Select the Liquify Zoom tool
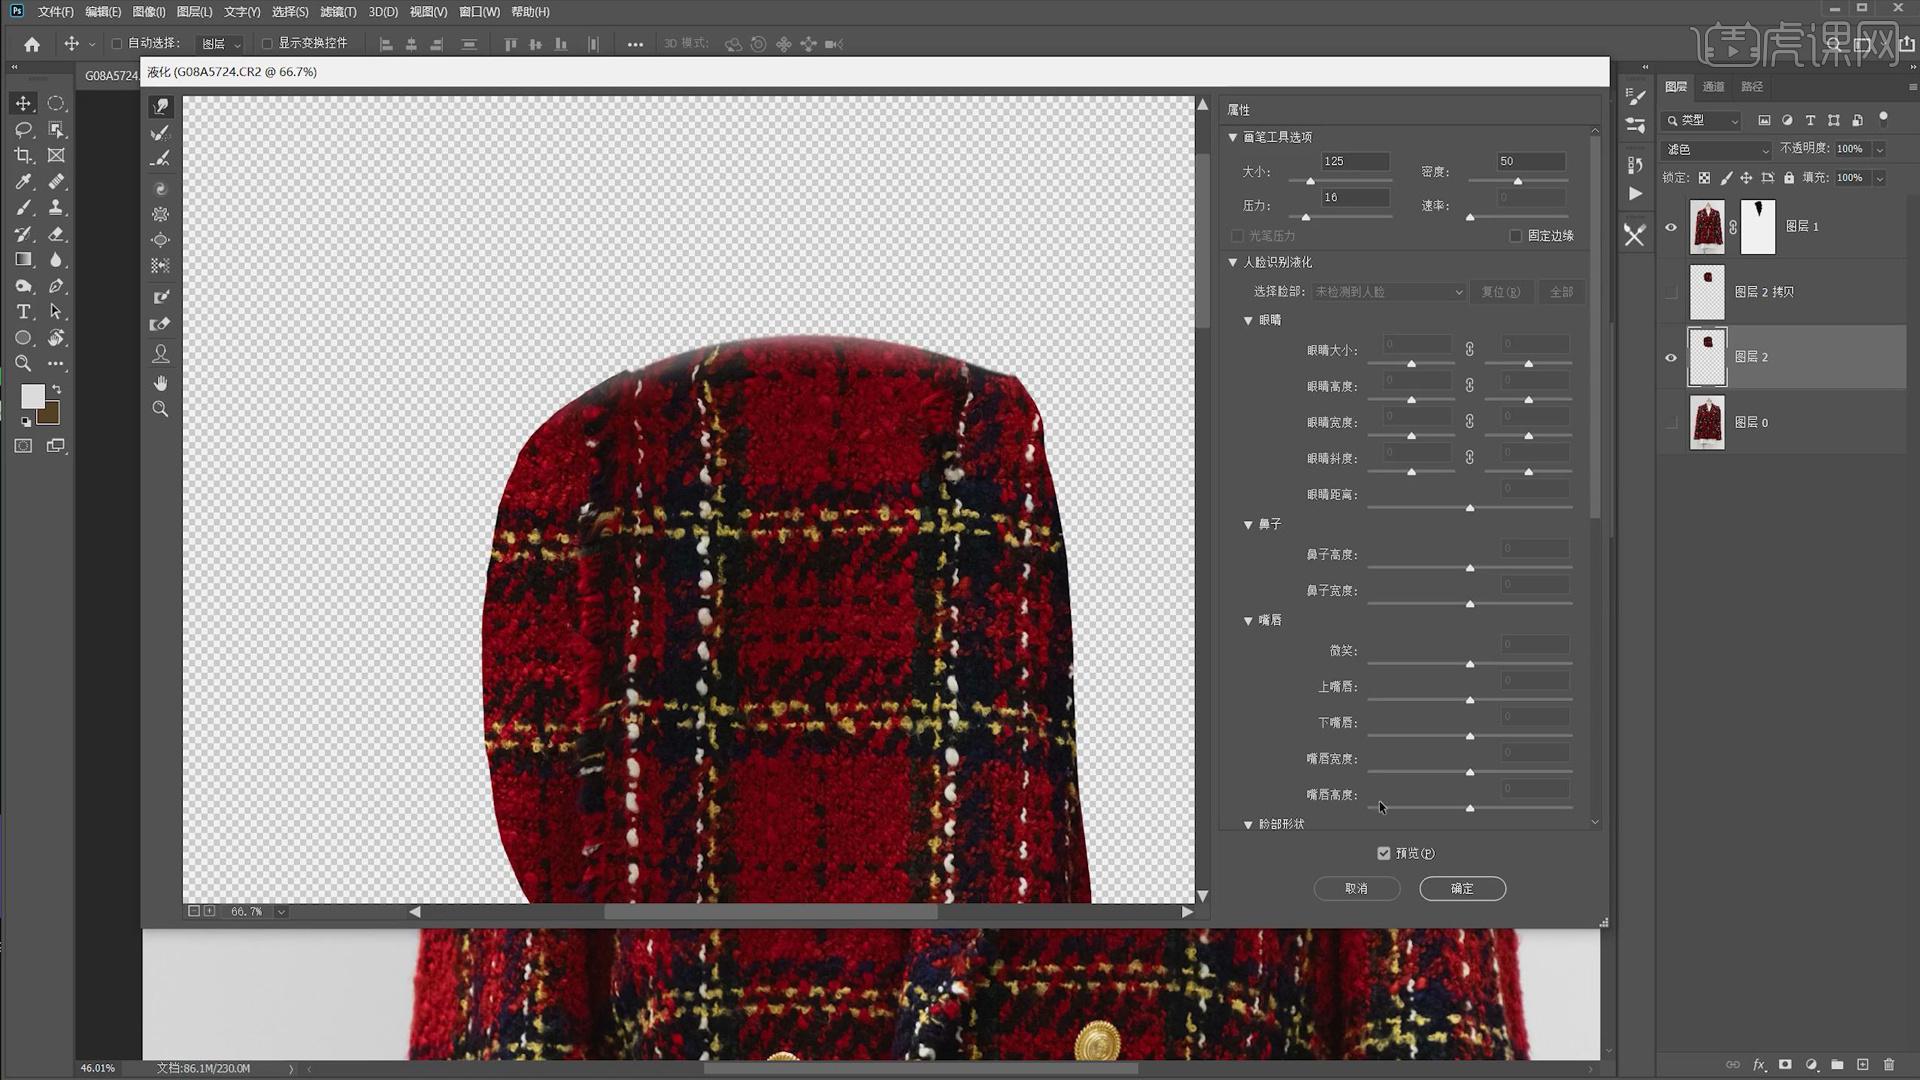The image size is (1920, 1080). point(161,409)
